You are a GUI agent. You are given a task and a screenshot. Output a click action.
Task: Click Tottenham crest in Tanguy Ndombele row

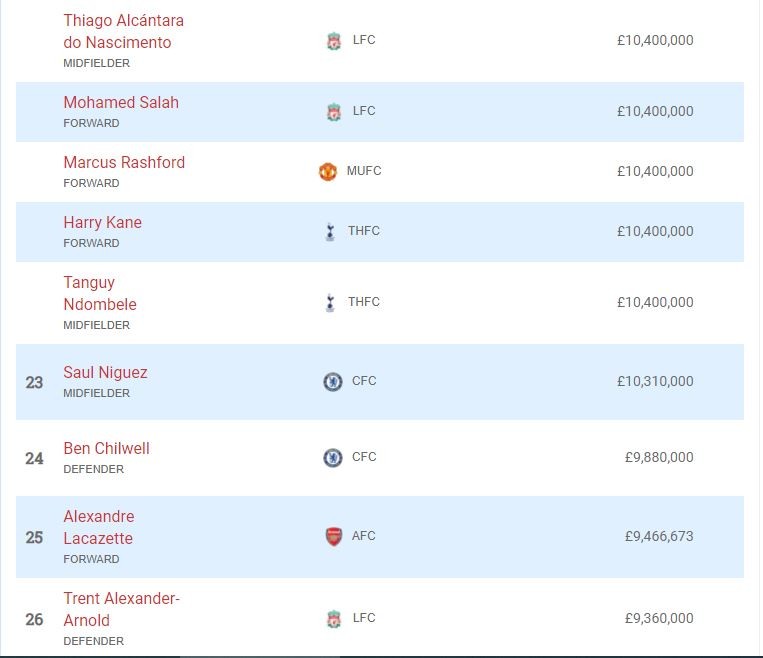[x=330, y=302]
